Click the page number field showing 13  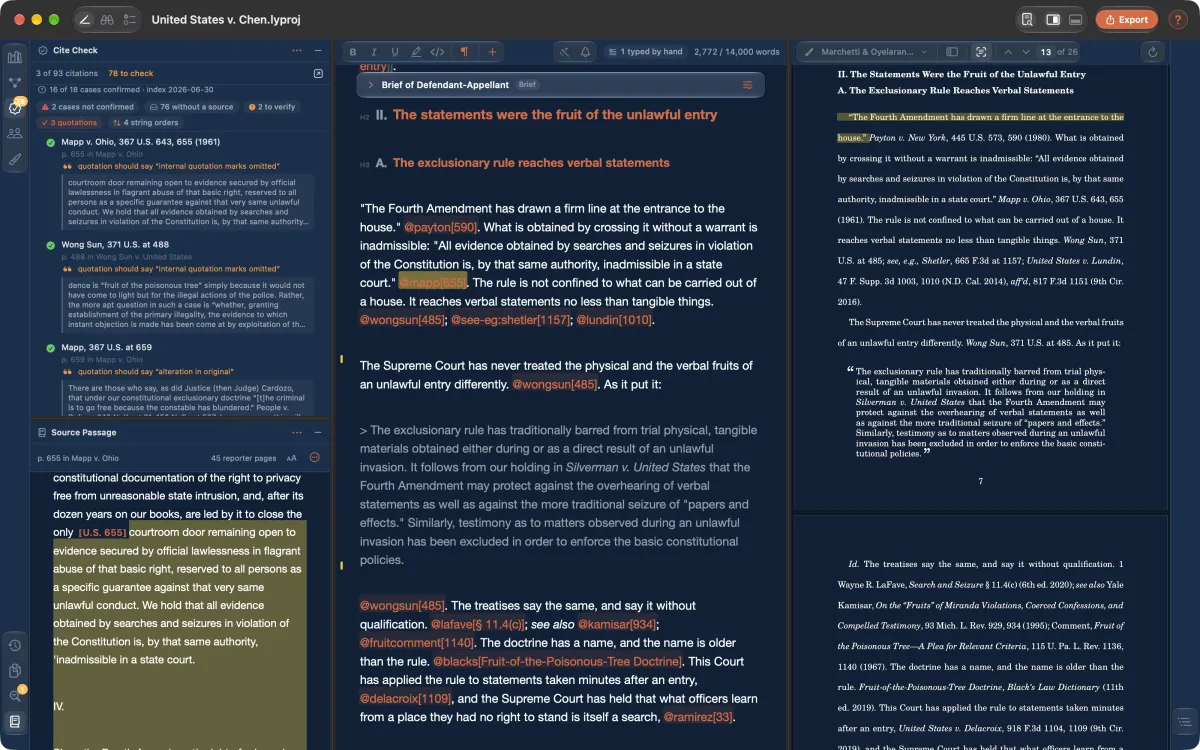pos(1045,52)
